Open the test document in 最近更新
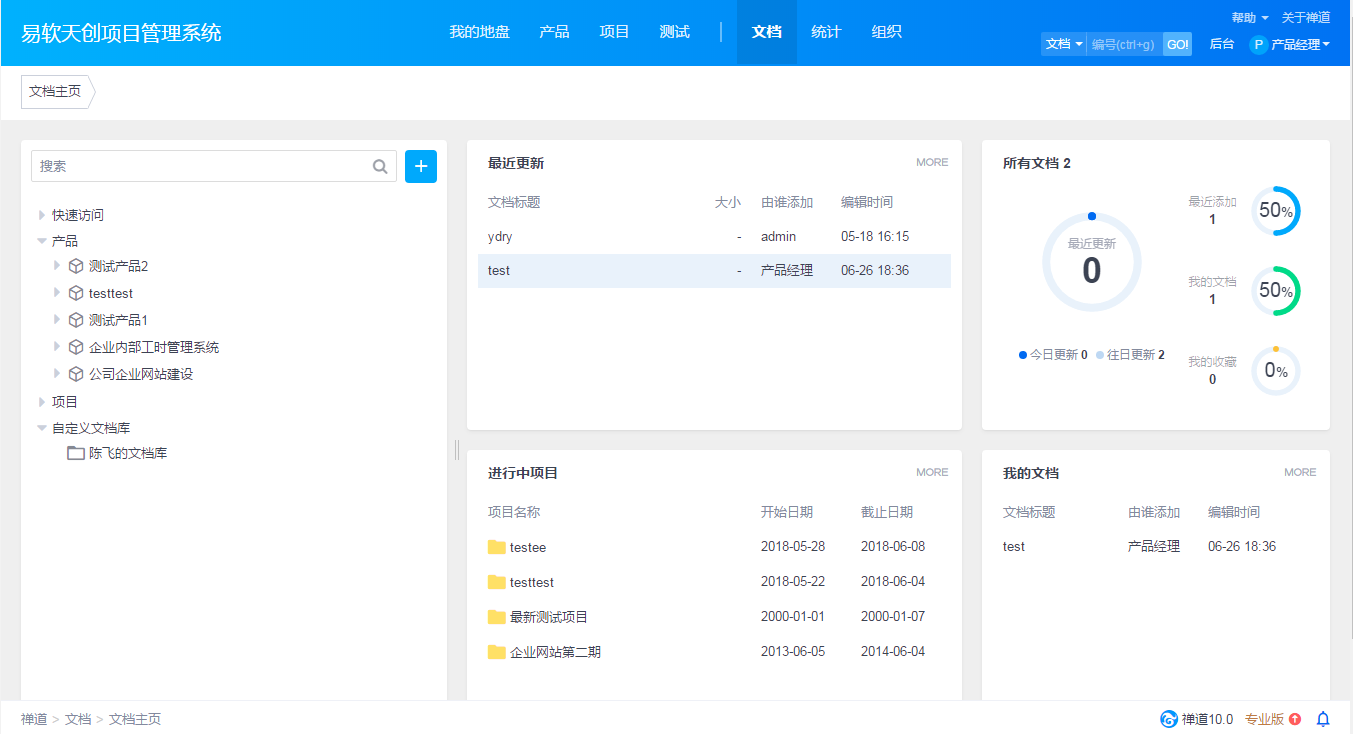The image size is (1353, 734). click(499, 271)
